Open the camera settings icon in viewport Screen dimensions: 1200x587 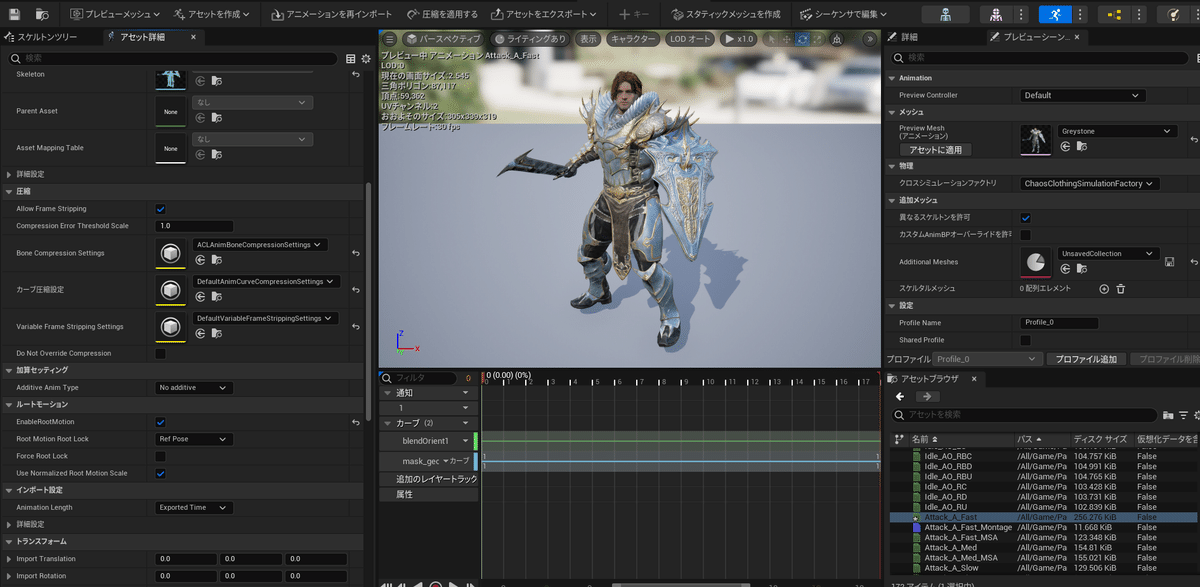pyautogui.click(x=837, y=39)
